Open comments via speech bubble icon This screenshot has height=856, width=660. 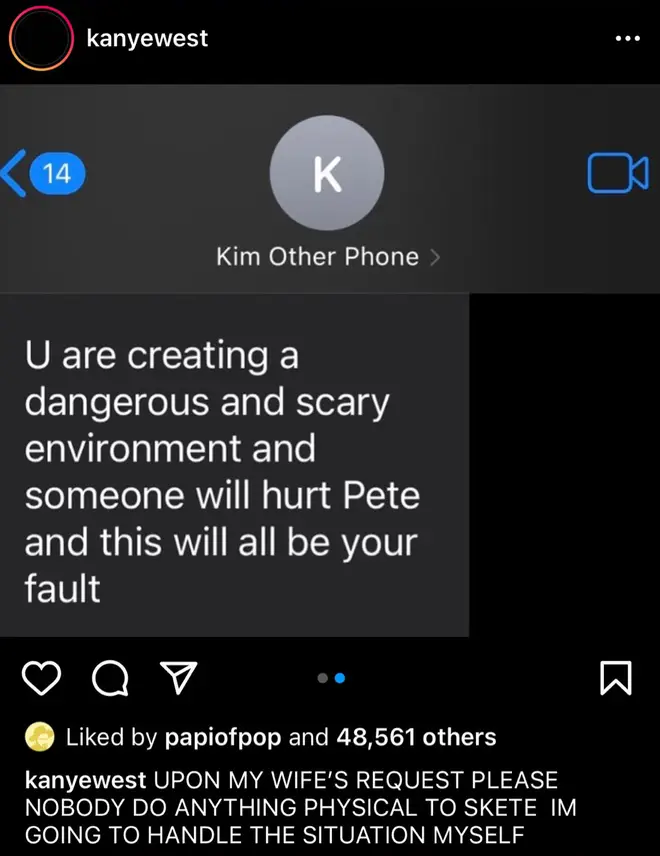coord(110,678)
